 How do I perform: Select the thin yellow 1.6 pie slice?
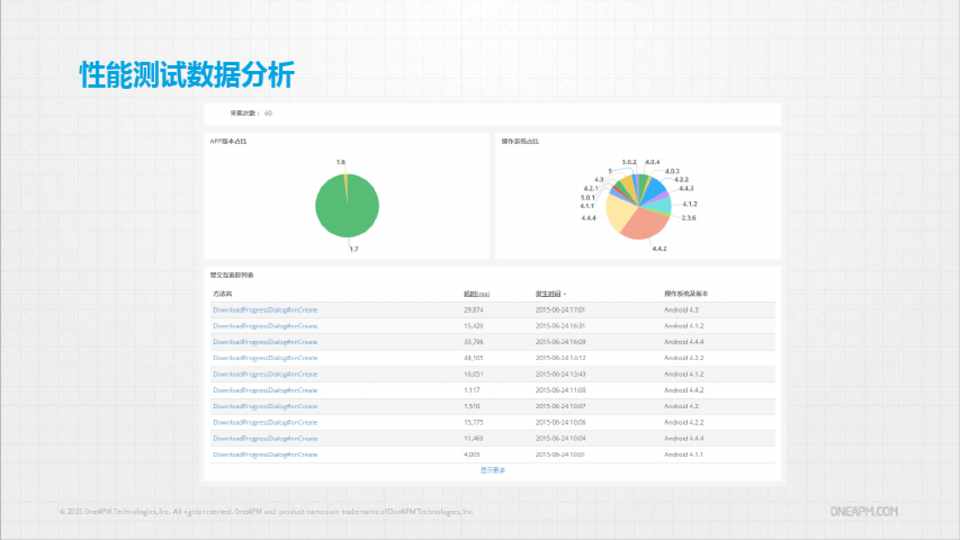345,178
